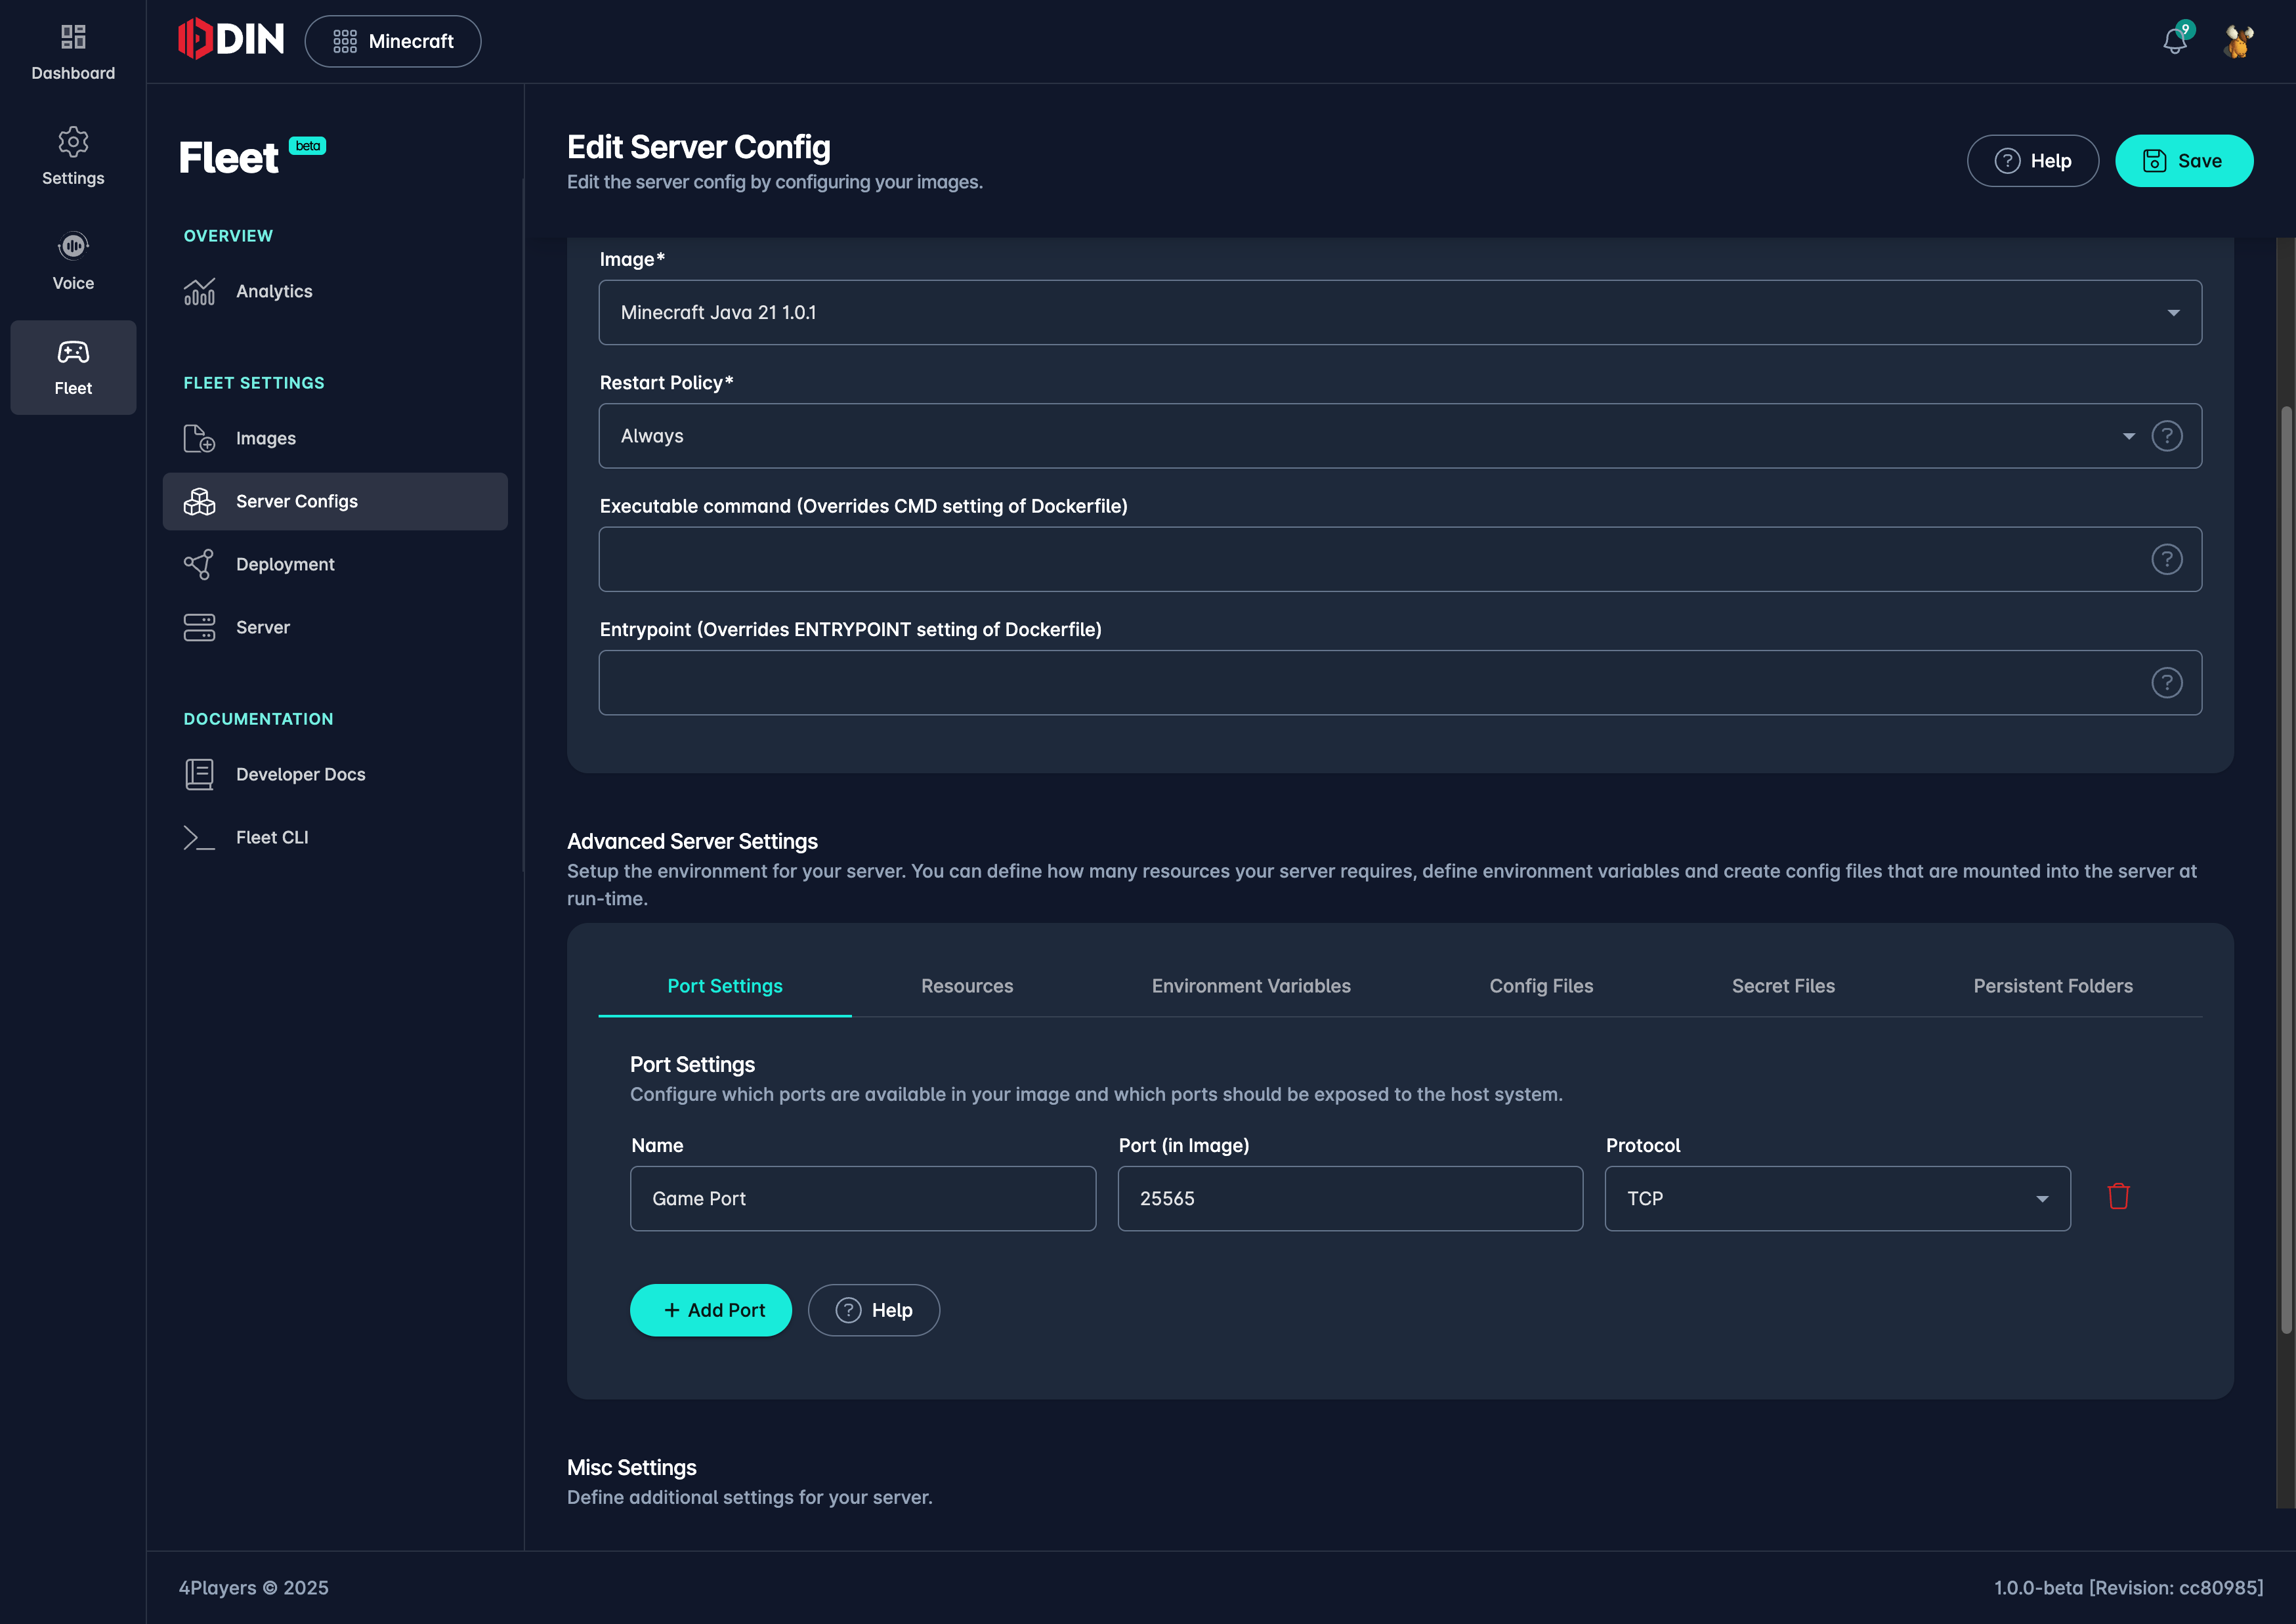Switch to the Resources tab
2296x1624 pixels.
(x=967, y=986)
